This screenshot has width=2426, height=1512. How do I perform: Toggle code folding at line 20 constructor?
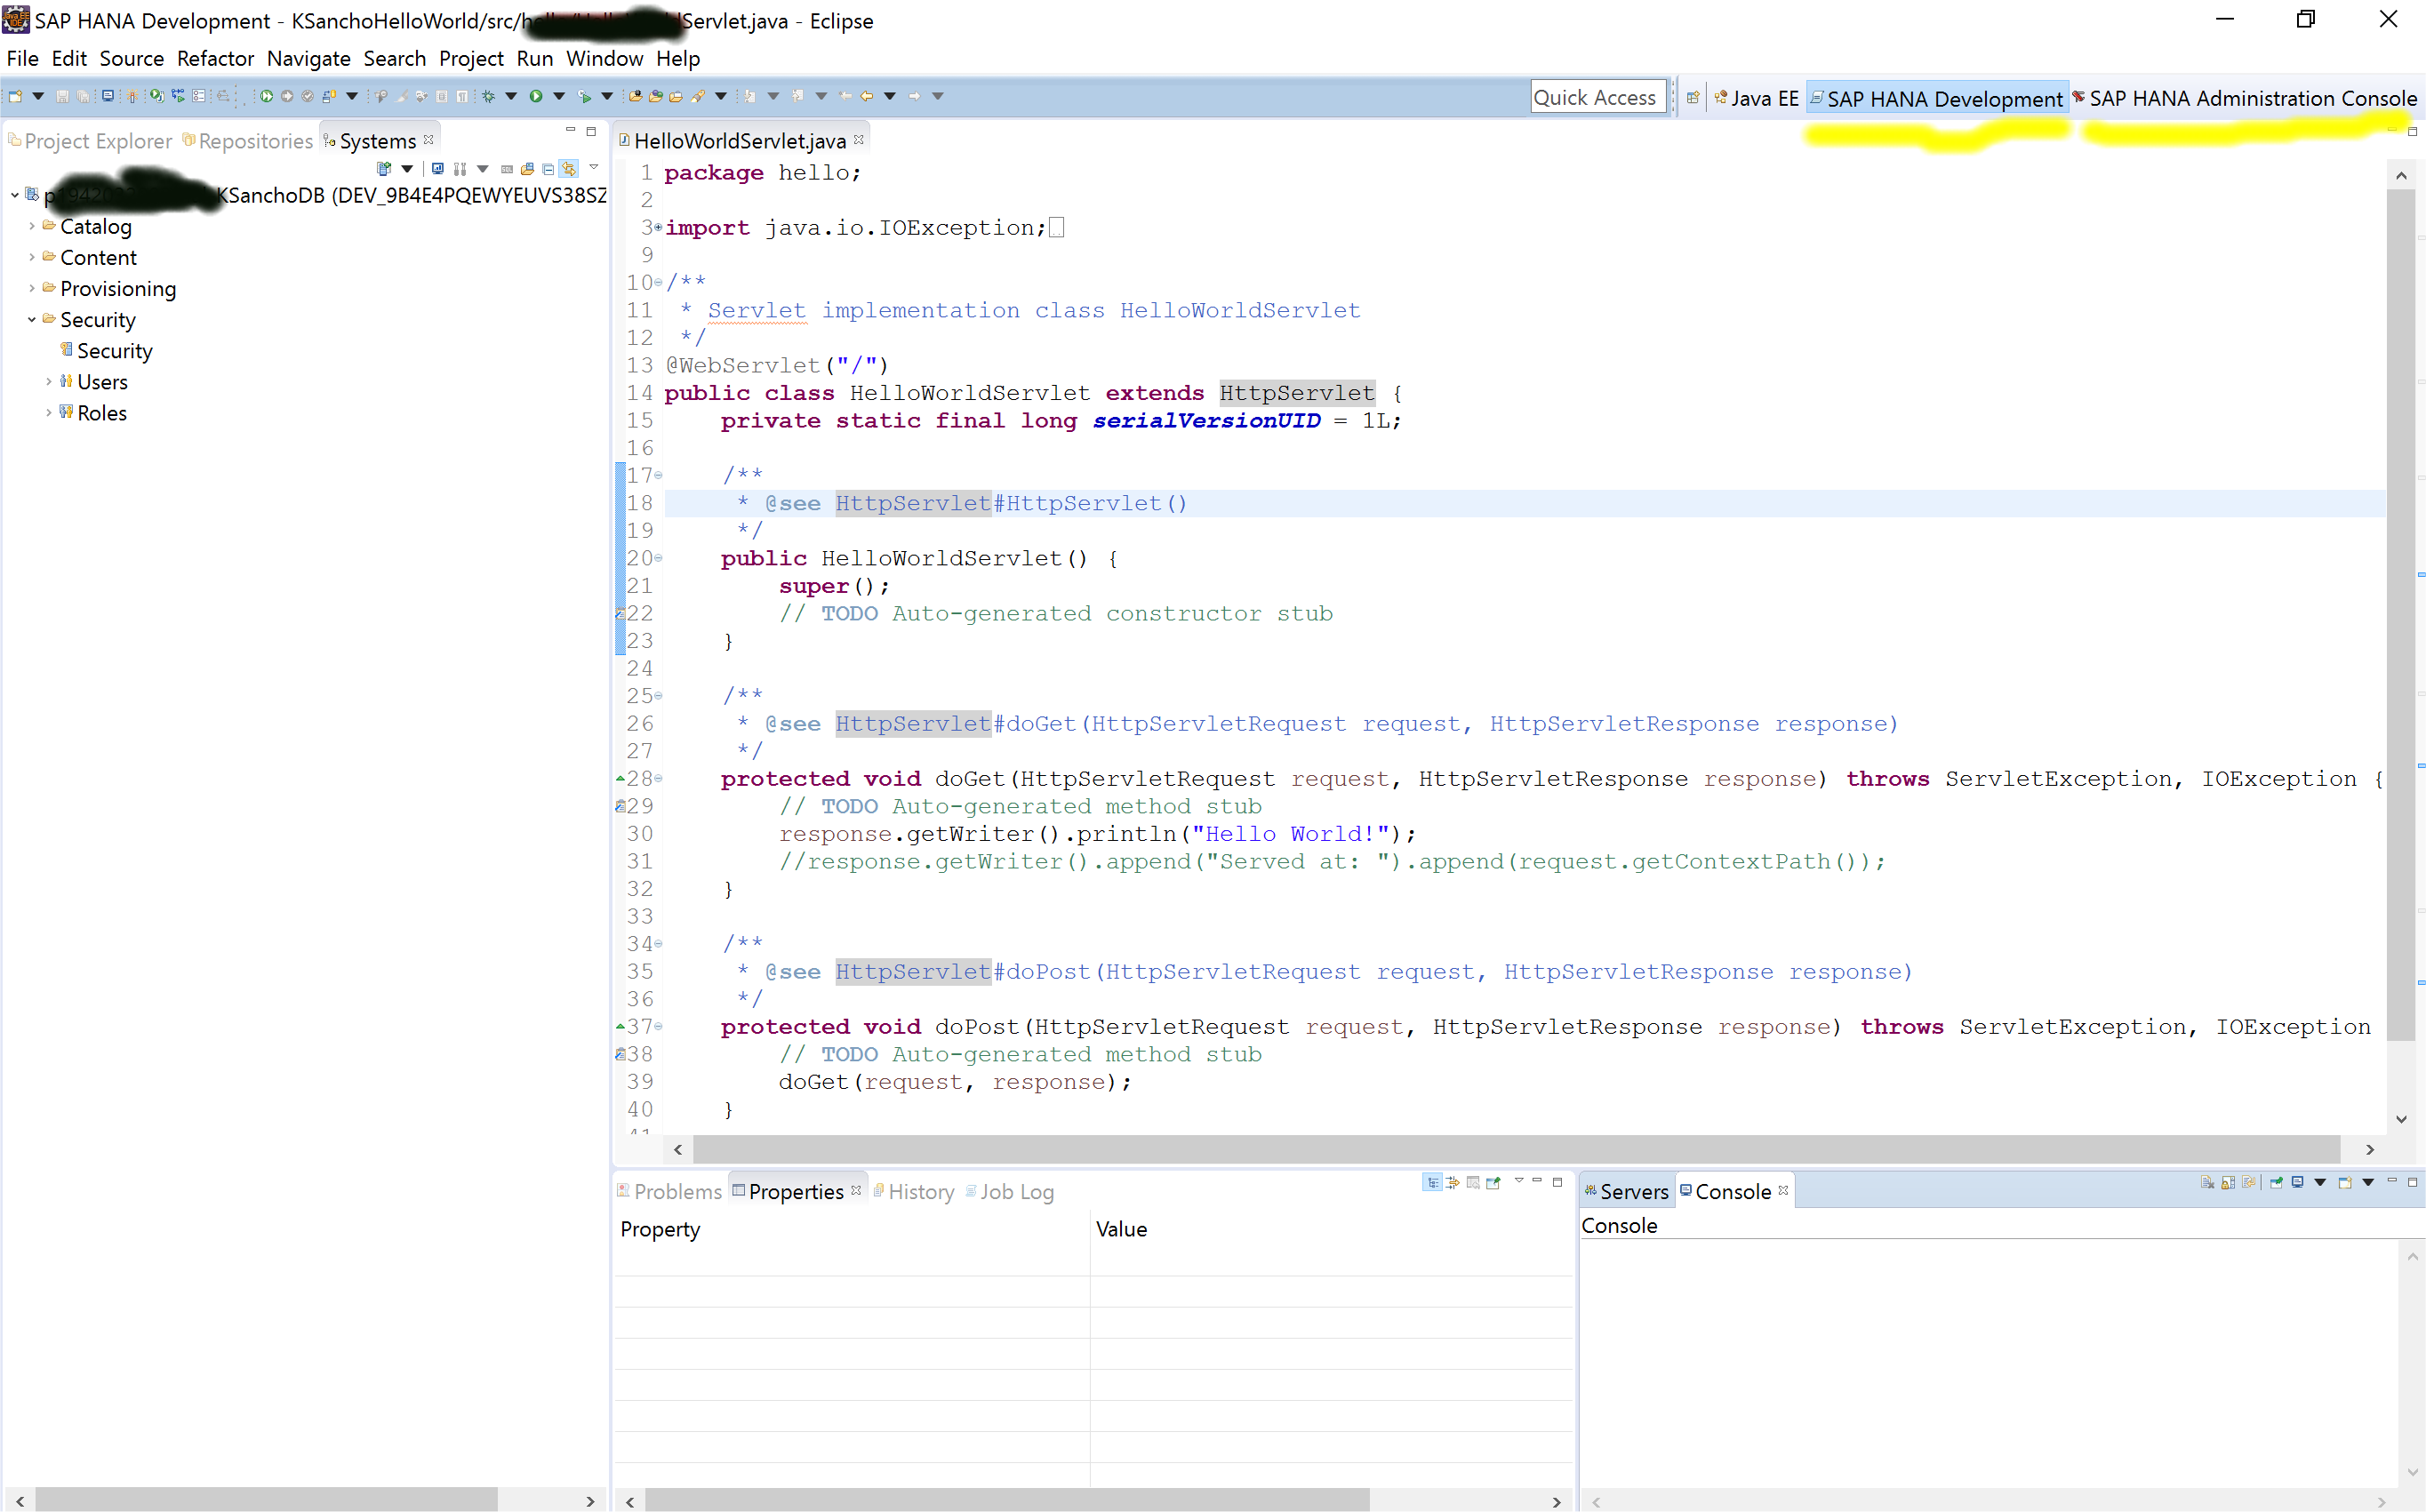[658, 558]
